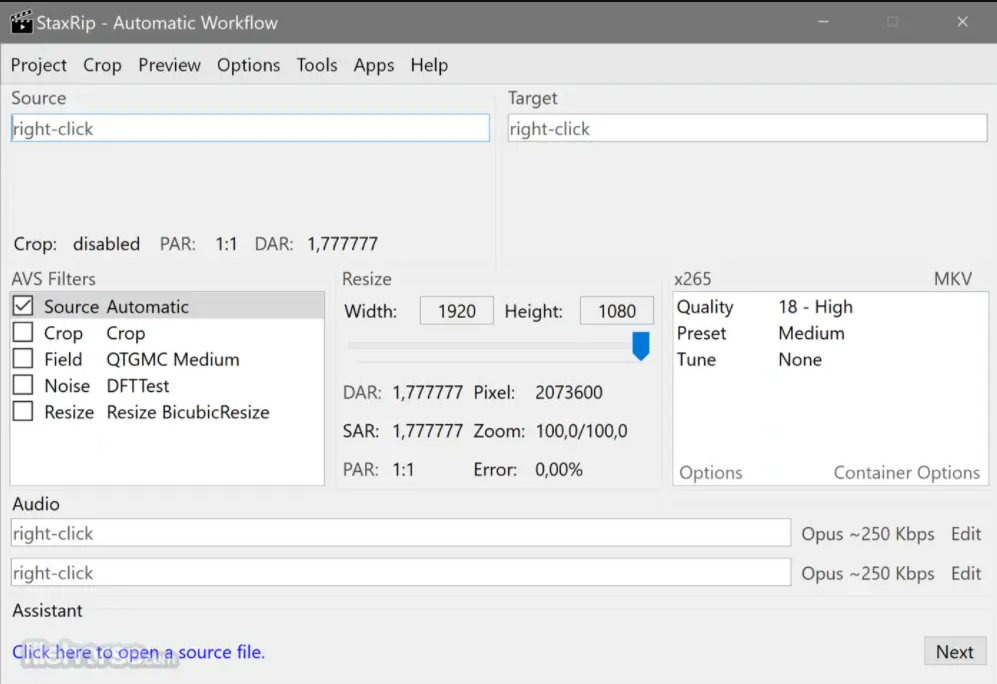Enable the Resize BicubicResize checkbox
The width and height of the screenshot is (997, 684).
pos(23,412)
